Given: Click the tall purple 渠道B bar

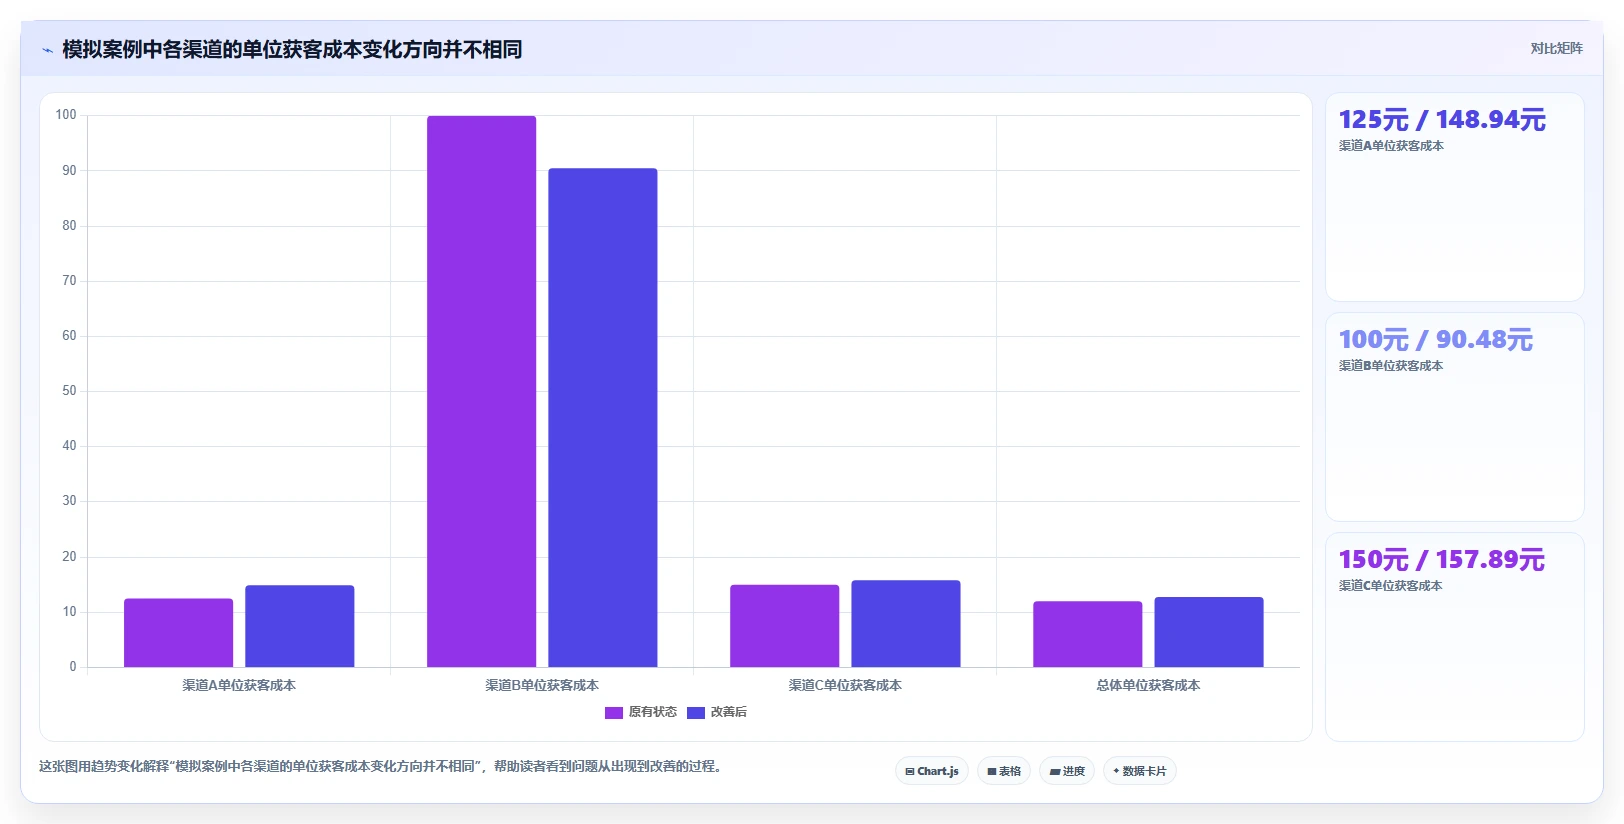Looking at the screenshot, I should [481, 391].
